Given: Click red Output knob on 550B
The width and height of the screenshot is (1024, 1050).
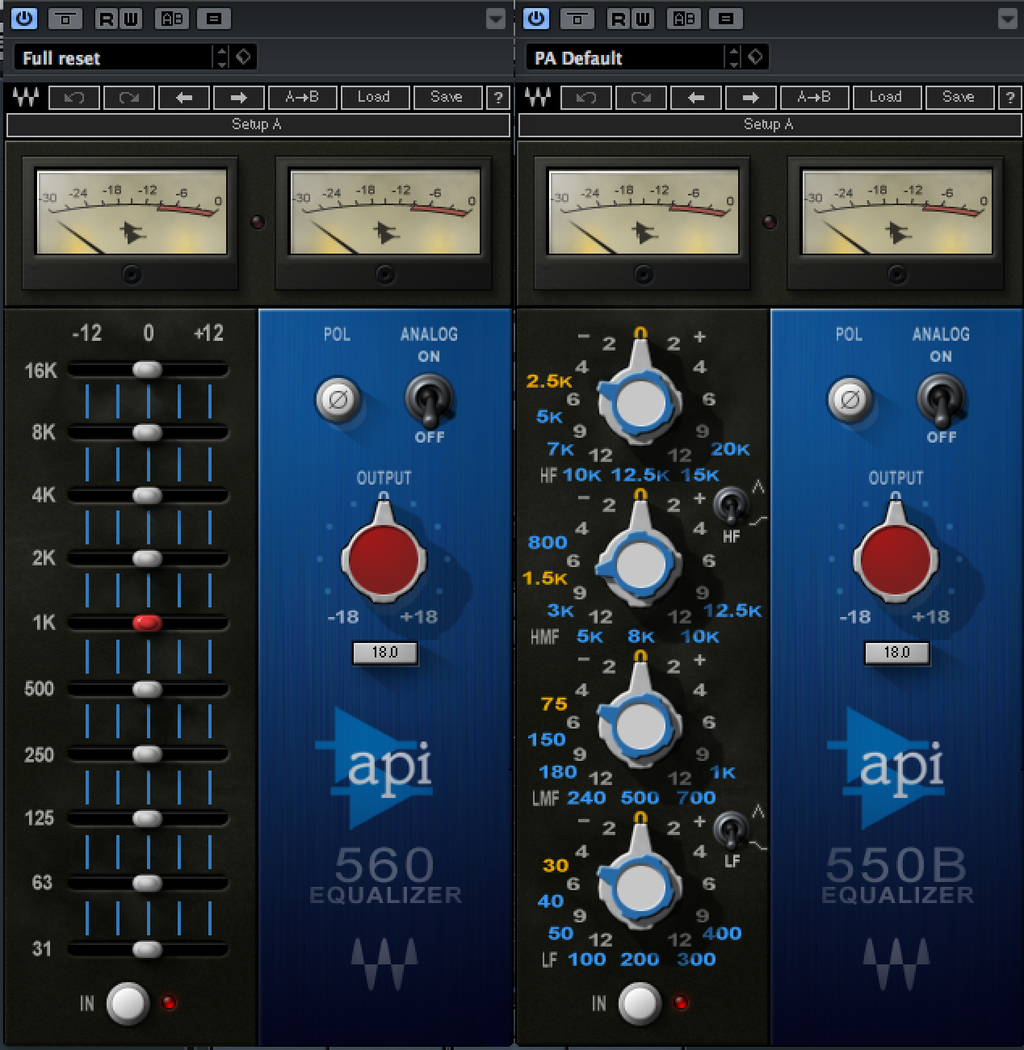Looking at the screenshot, I should 896,560.
